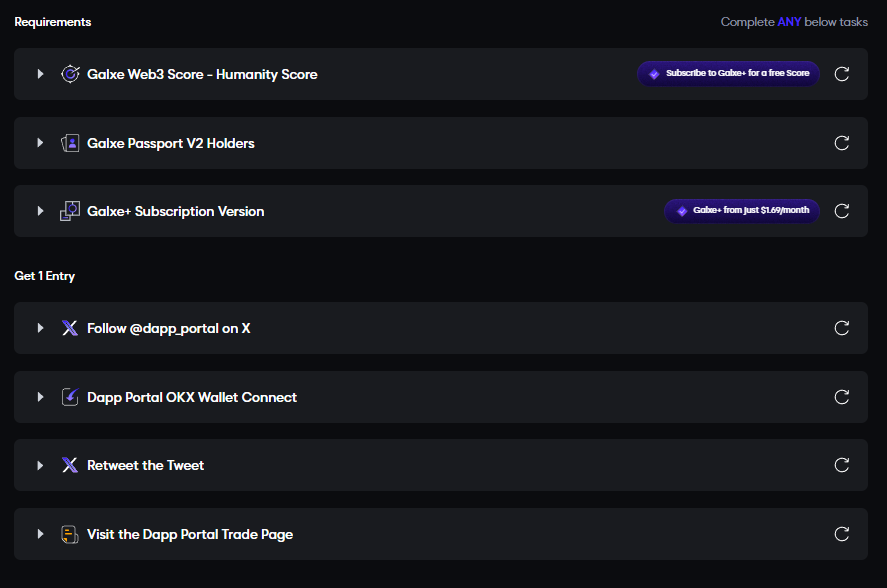Click the passport icon beside Galxe Passport V2
The image size is (887, 588).
tap(70, 143)
